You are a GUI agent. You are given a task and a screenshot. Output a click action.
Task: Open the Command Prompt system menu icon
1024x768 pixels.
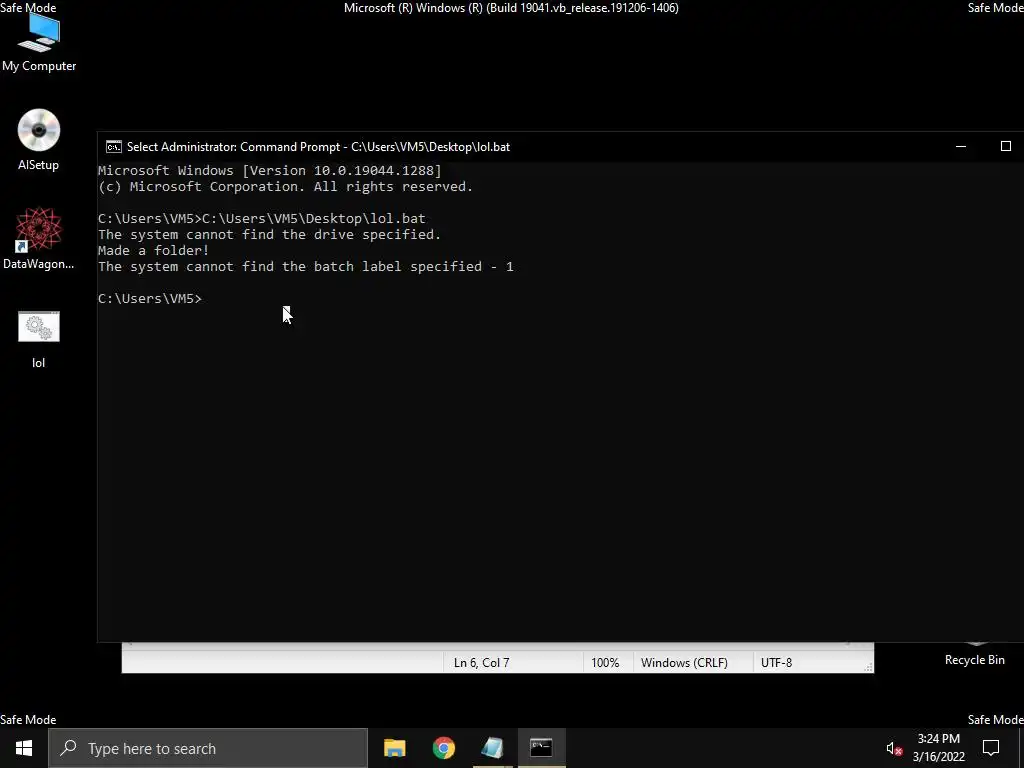coord(114,147)
